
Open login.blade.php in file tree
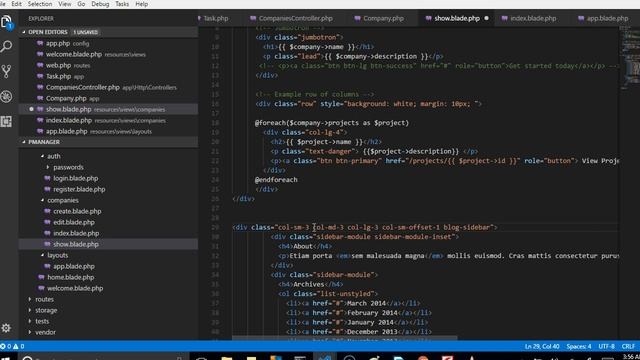click(x=108, y=178)
